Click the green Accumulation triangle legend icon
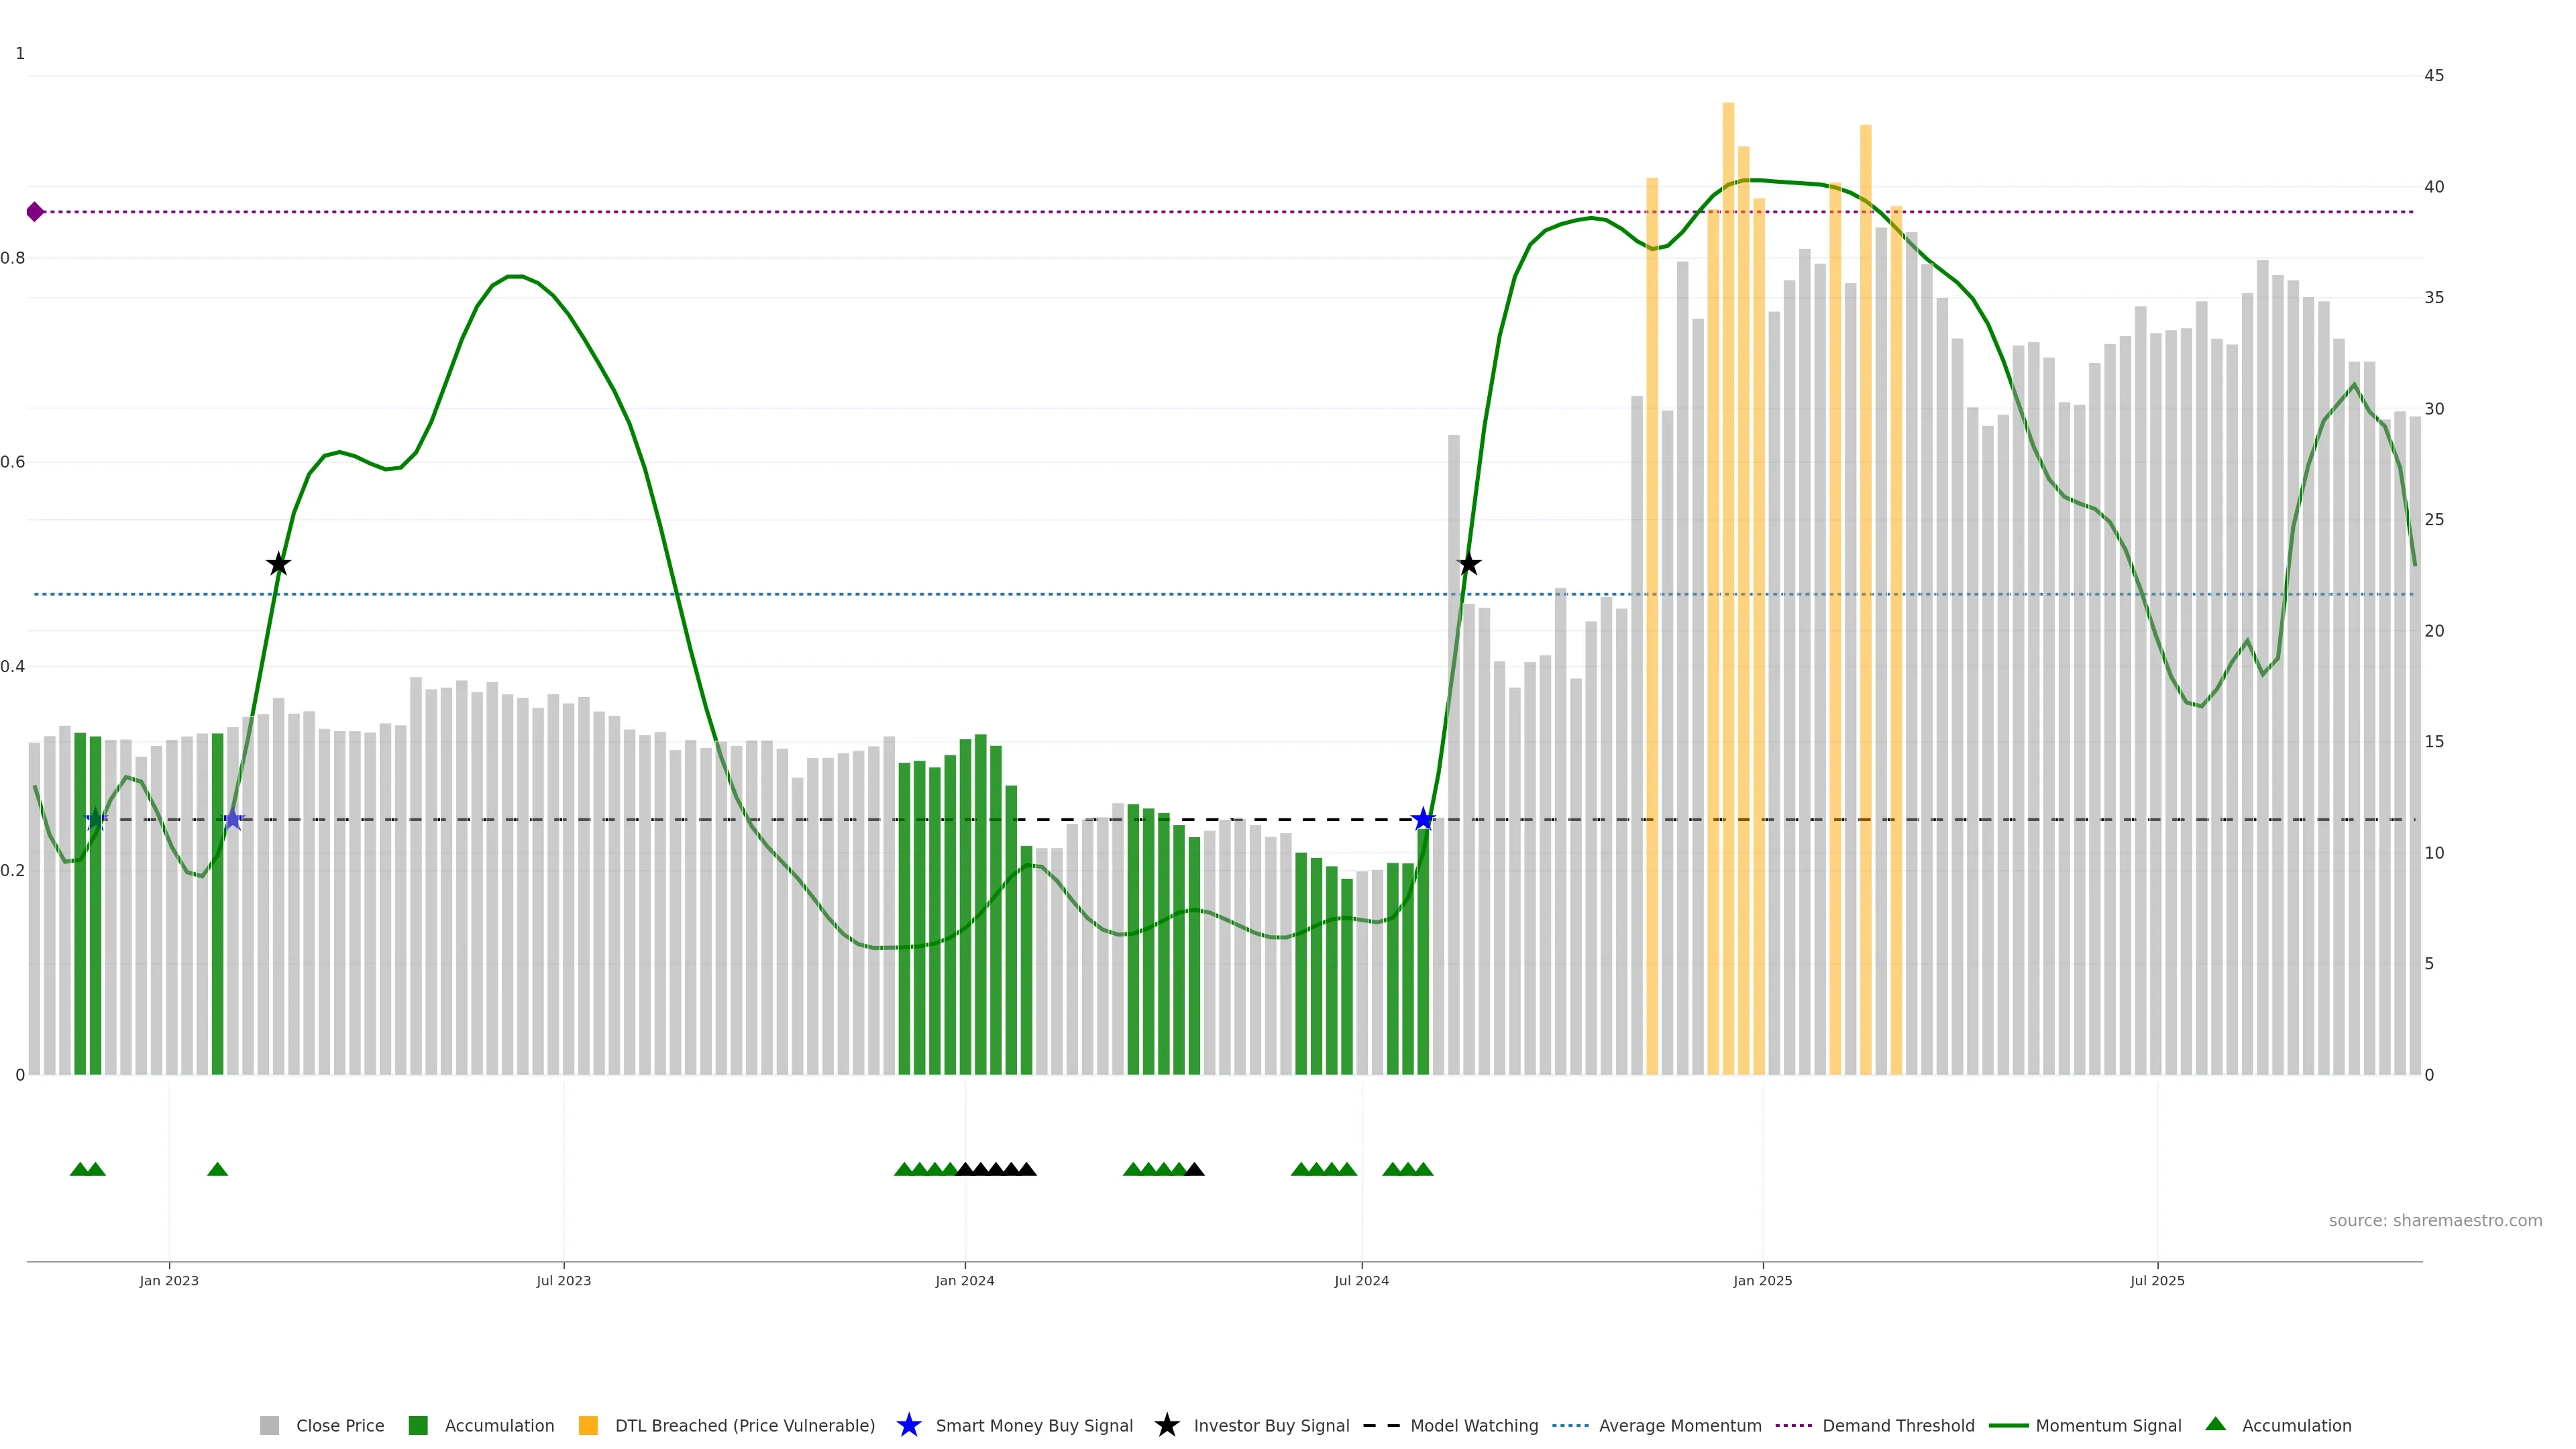 (2215, 1424)
